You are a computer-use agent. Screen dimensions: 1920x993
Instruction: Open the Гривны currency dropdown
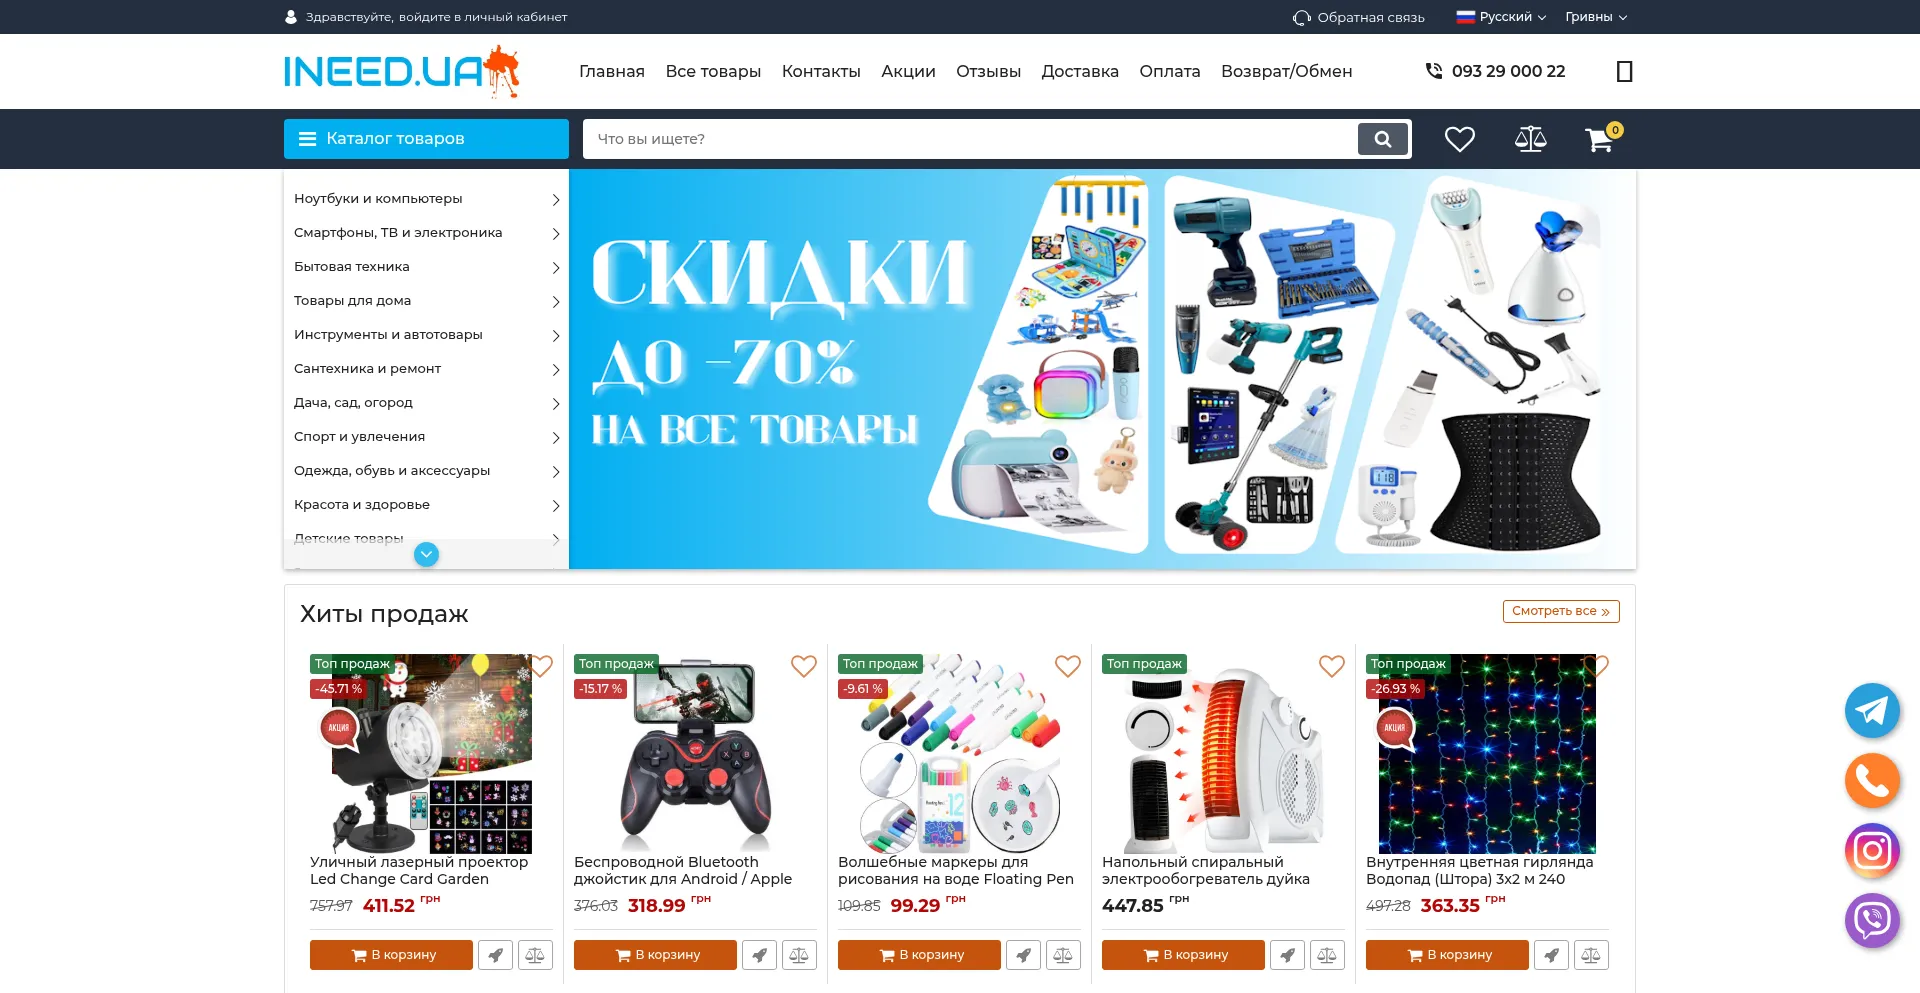click(x=1596, y=17)
